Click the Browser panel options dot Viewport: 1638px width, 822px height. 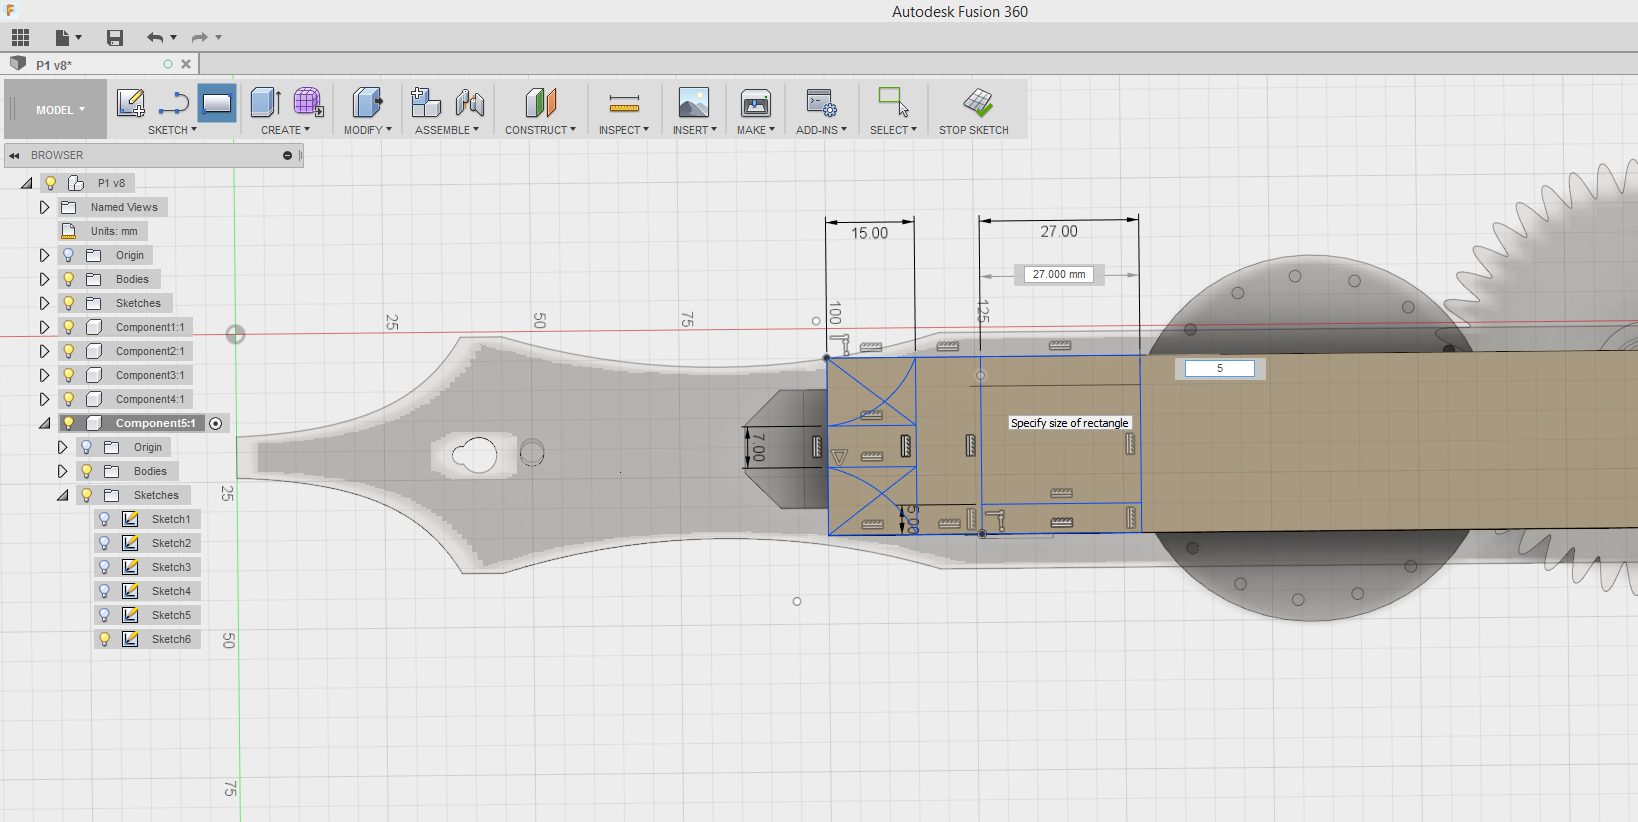[288, 156]
